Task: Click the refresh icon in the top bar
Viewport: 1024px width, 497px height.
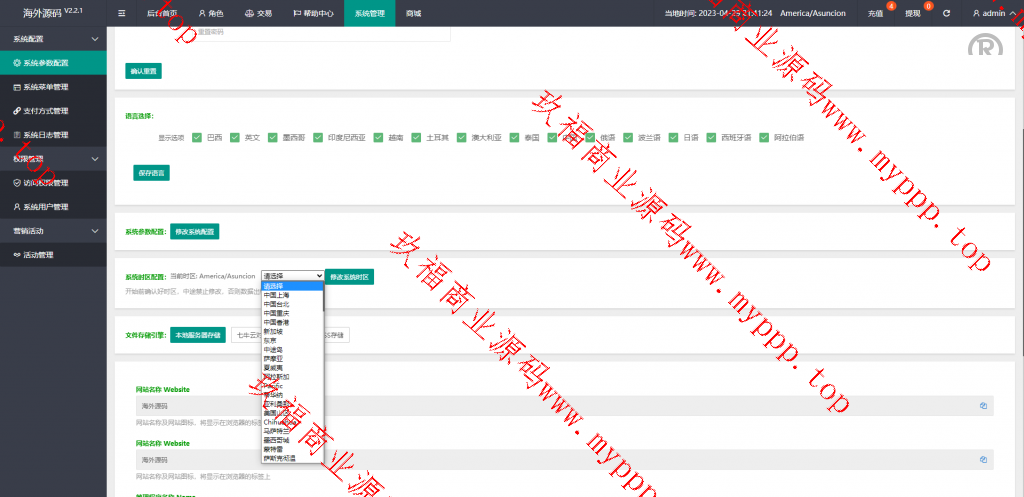Action: click(x=946, y=13)
